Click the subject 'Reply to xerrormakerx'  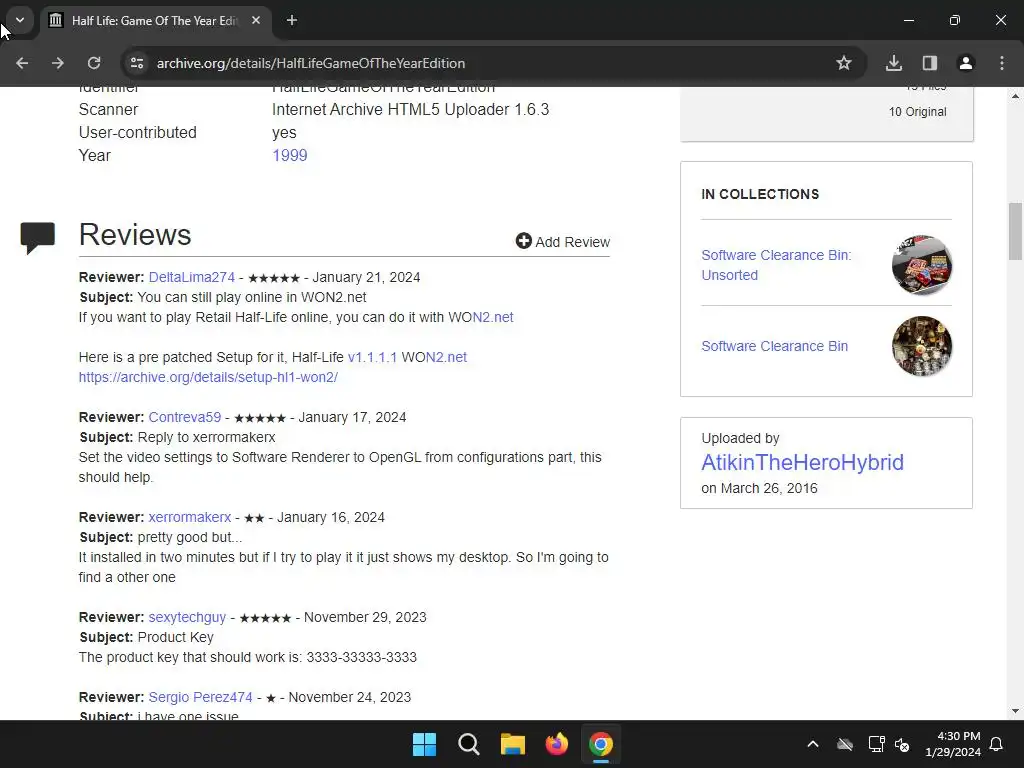(206, 438)
